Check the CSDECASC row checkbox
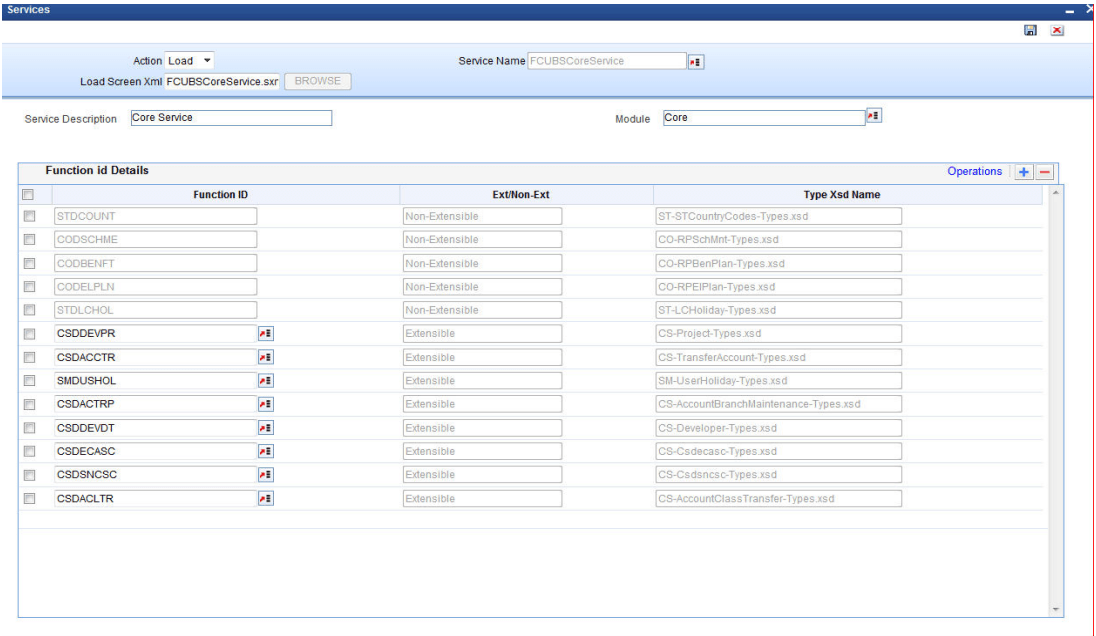 click(29, 451)
